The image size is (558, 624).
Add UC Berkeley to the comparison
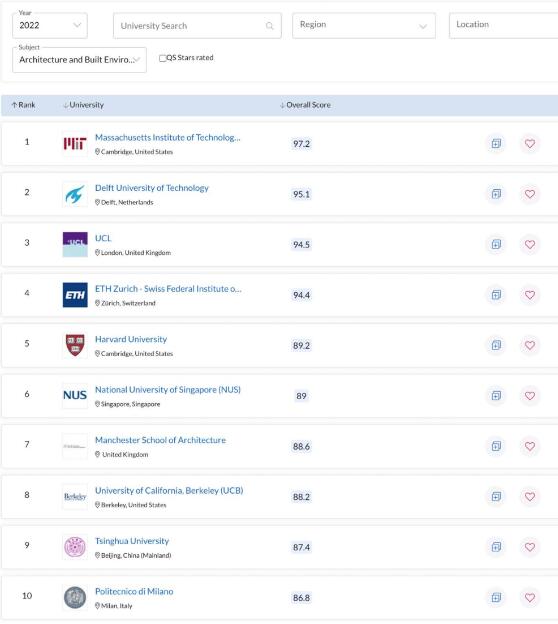click(496, 497)
